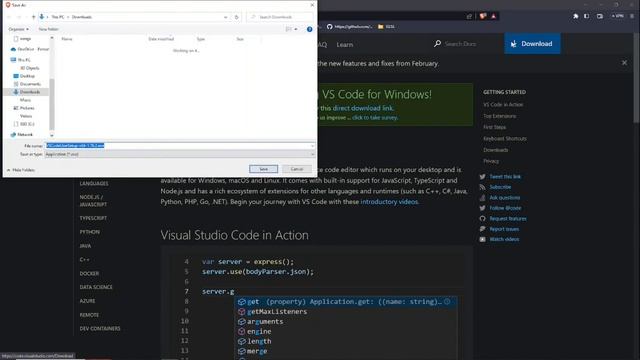Sort files by Type column header

coord(200,39)
